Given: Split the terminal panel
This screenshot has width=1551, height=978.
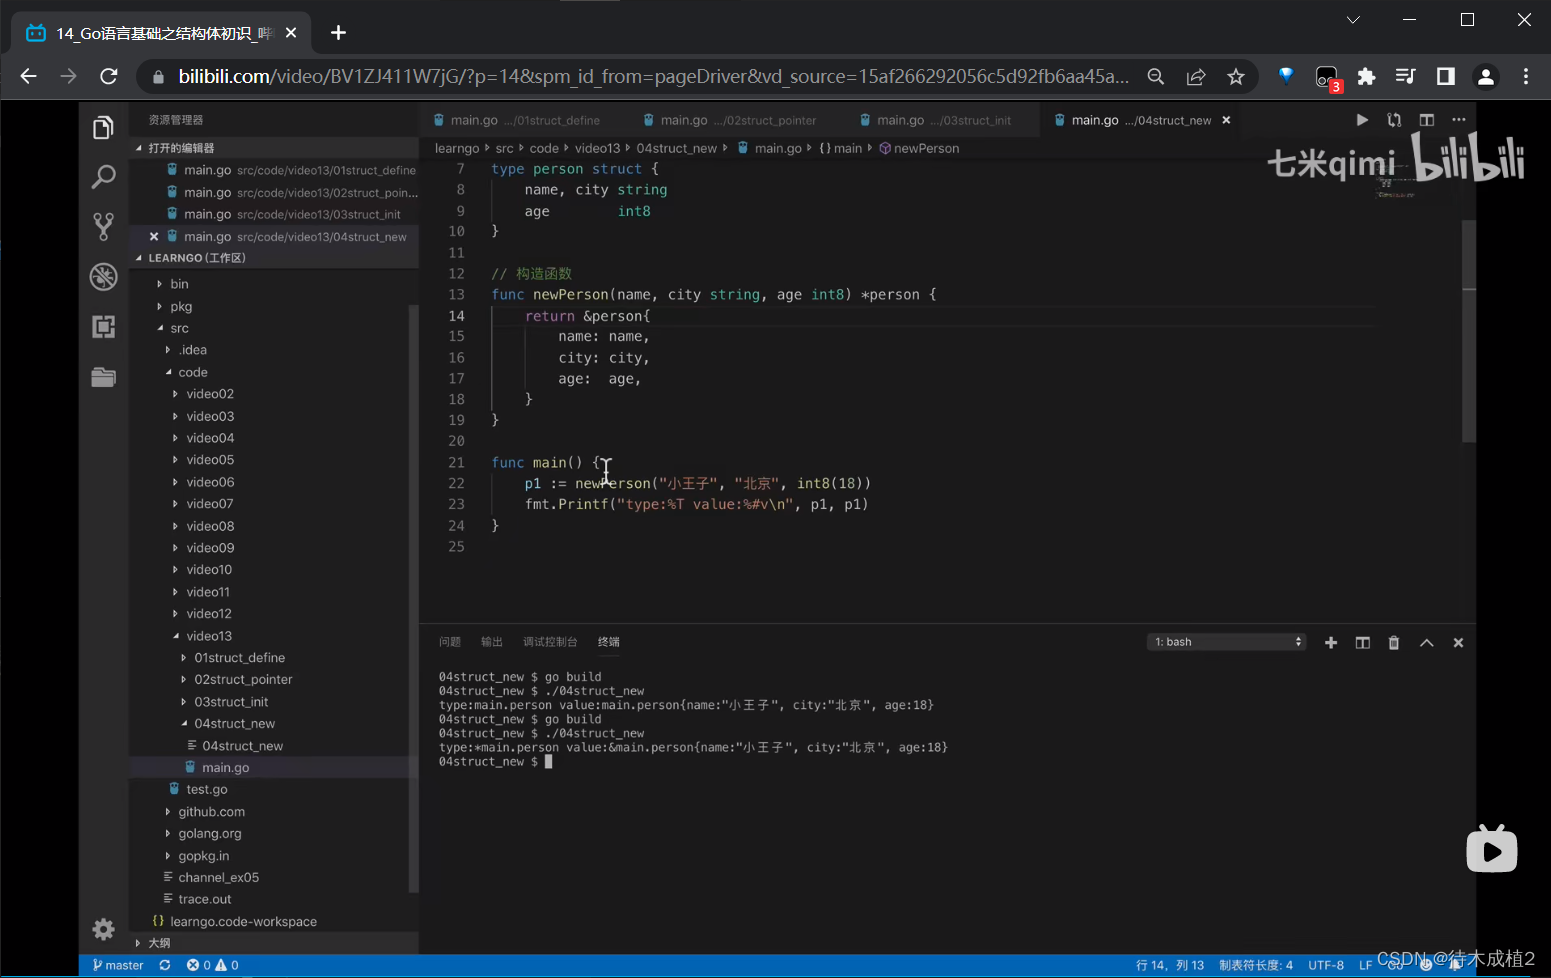Looking at the screenshot, I should click(1362, 643).
